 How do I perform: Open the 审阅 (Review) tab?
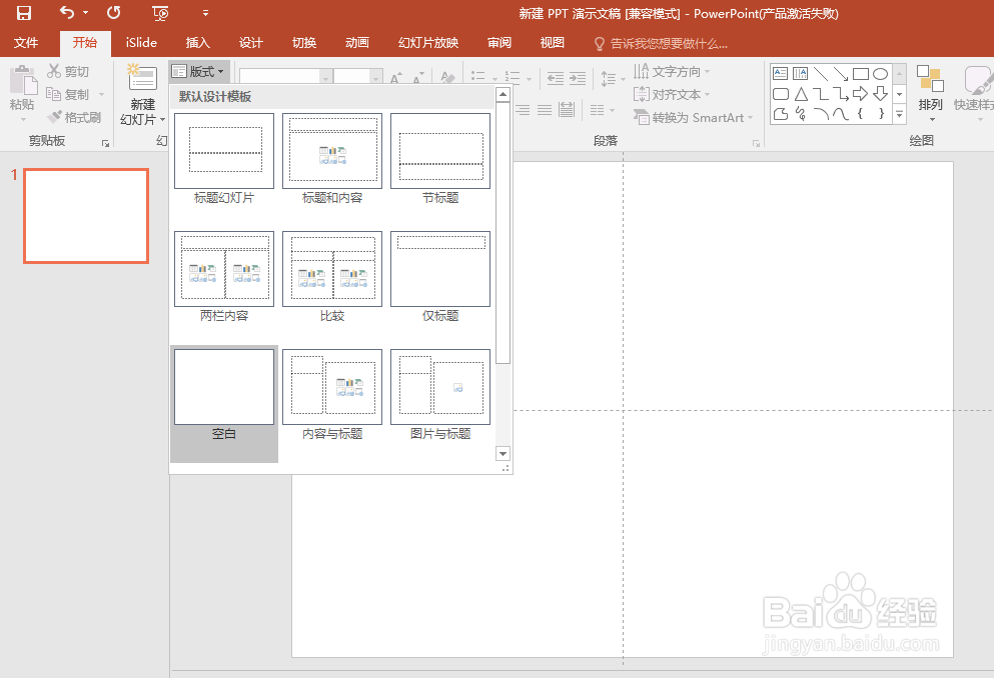[x=499, y=42]
